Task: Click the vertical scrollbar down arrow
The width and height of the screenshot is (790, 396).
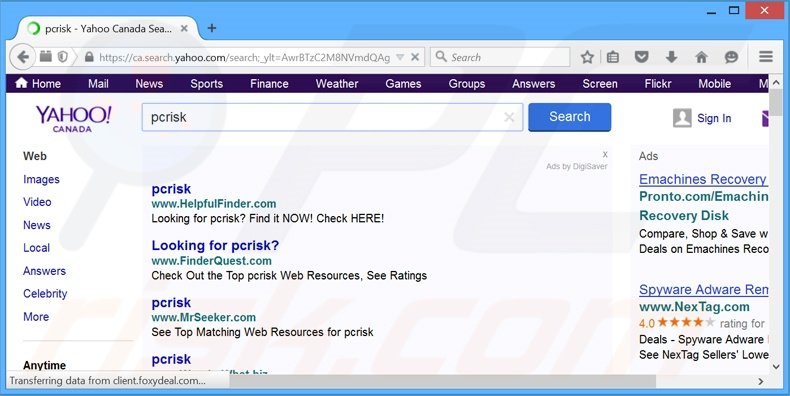Action: pyautogui.click(x=776, y=367)
